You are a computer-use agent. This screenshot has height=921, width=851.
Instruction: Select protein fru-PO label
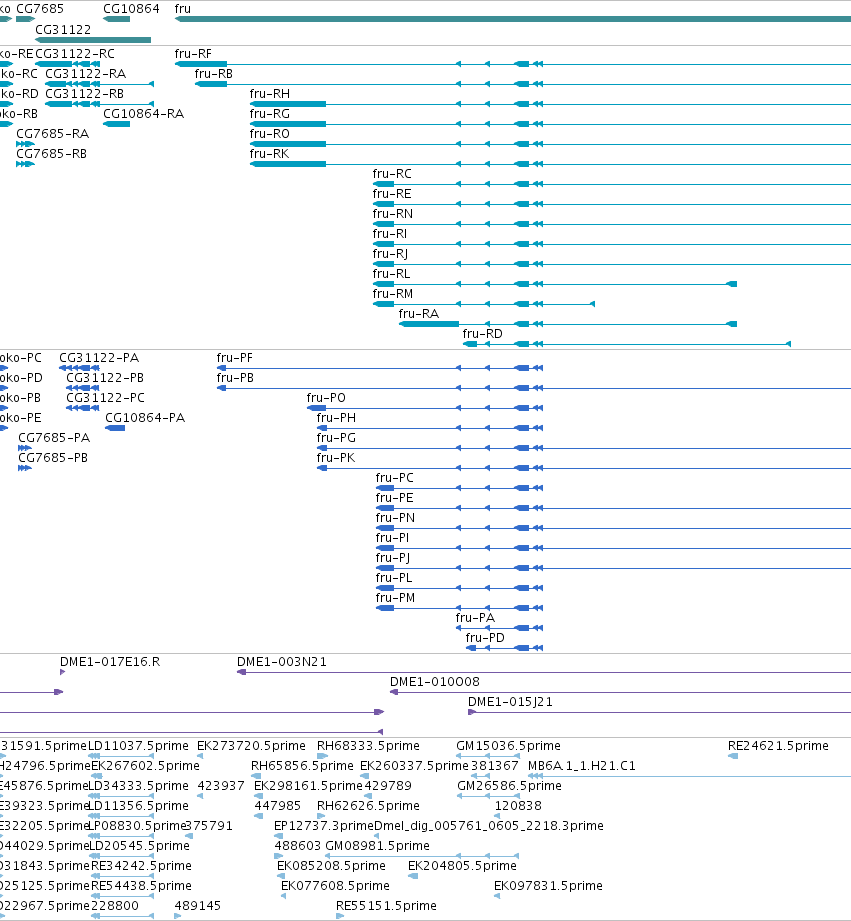(x=326, y=398)
